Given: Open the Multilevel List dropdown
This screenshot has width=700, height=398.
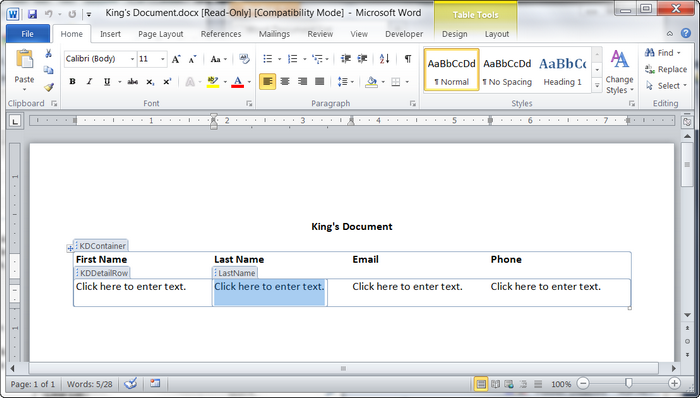Looking at the screenshot, I should point(327,59).
